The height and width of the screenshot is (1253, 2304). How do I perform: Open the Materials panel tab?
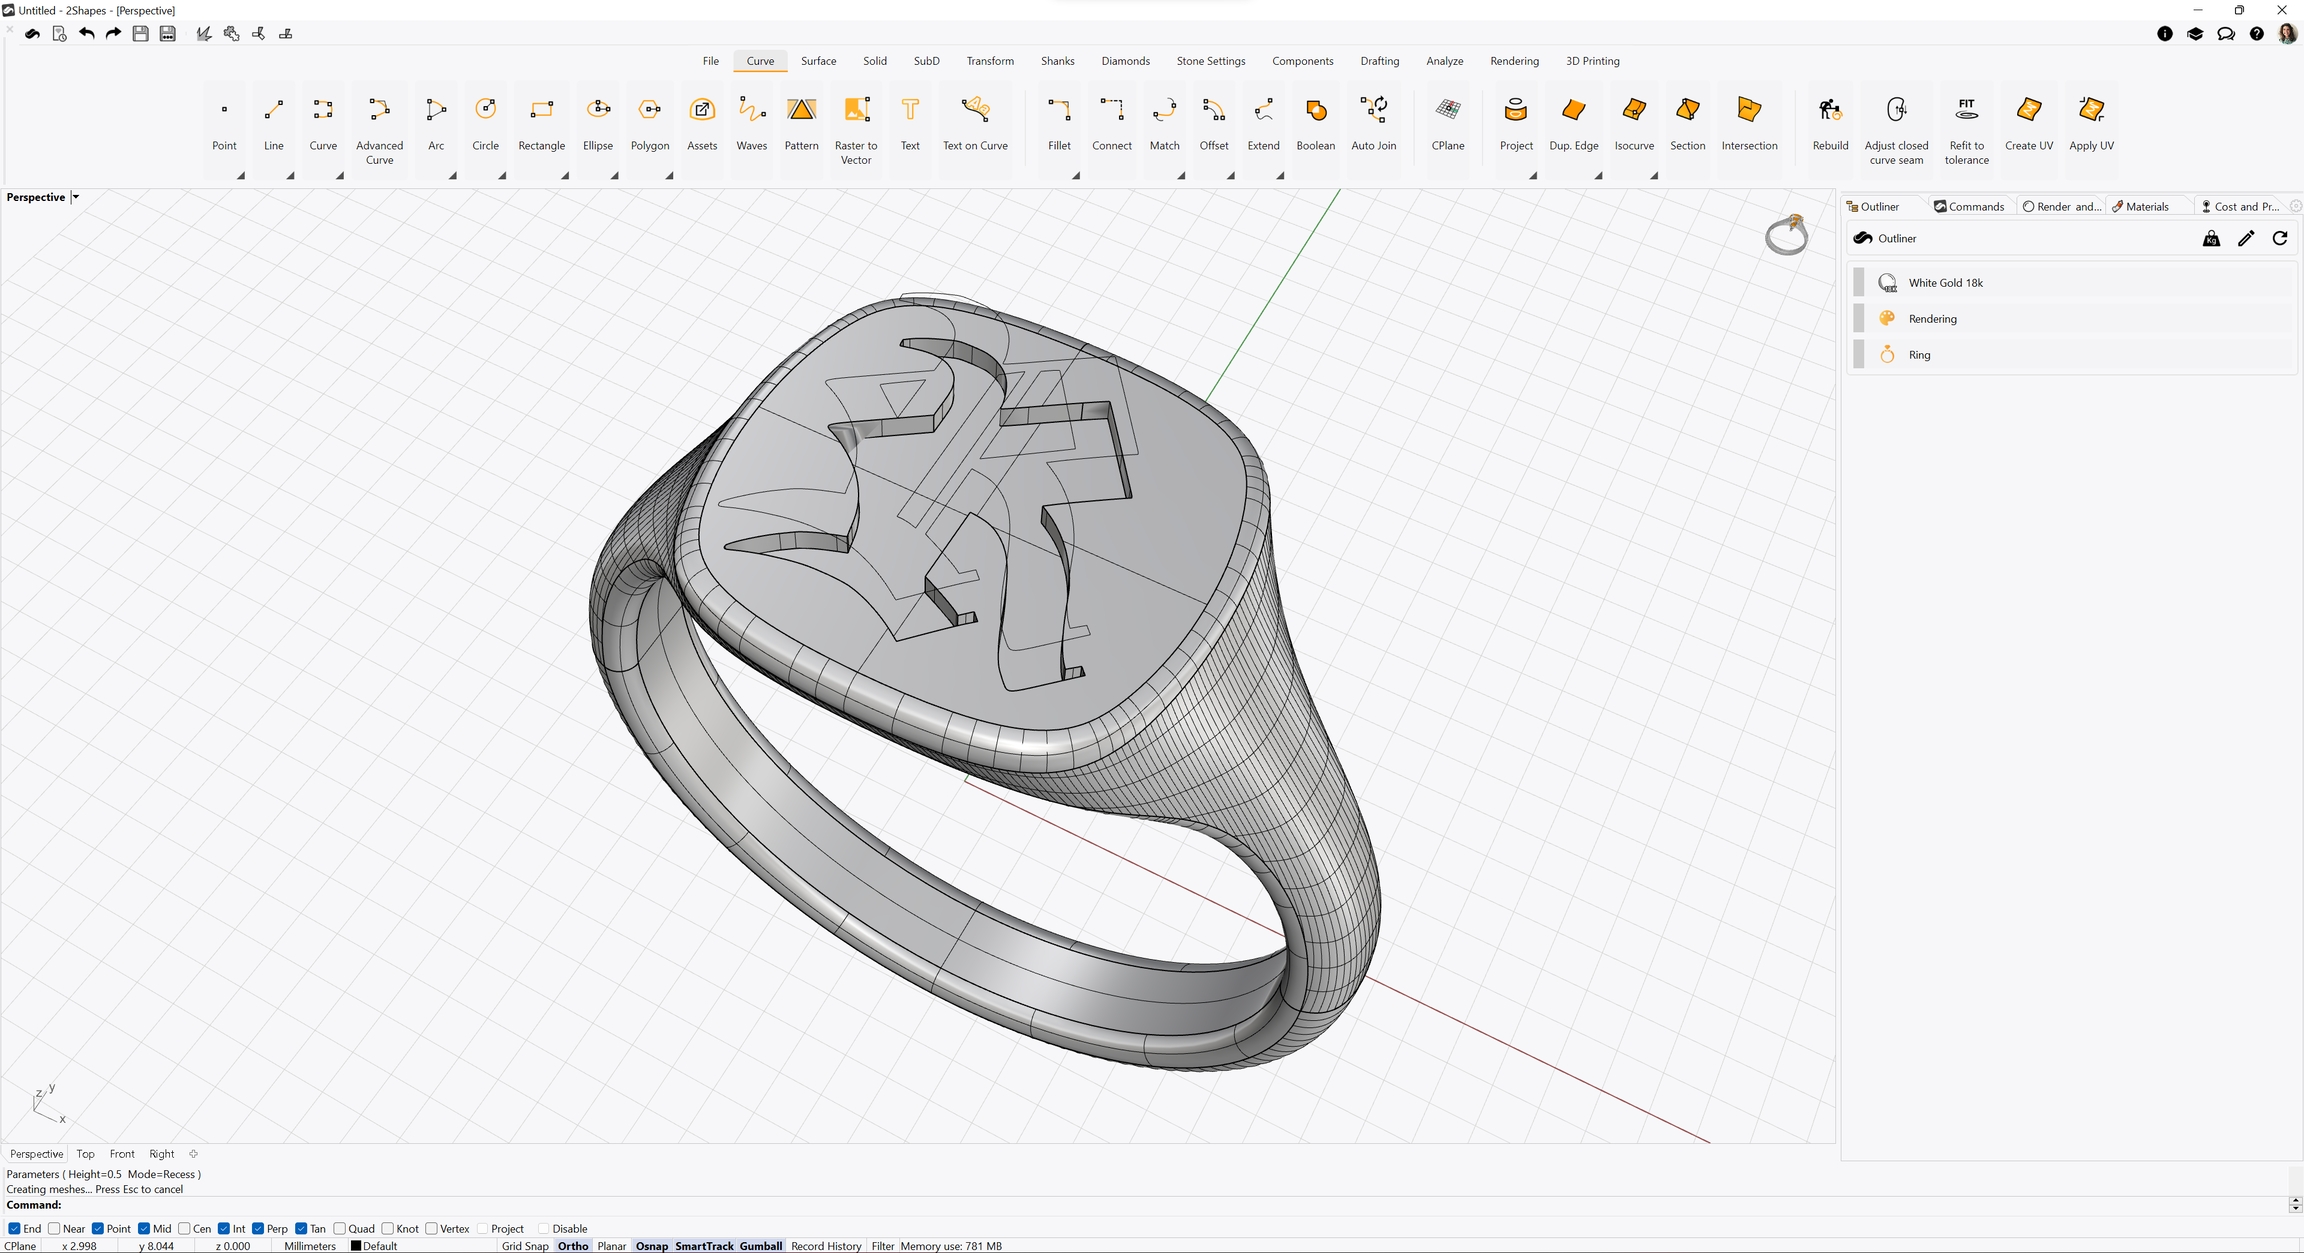[x=2146, y=207]
